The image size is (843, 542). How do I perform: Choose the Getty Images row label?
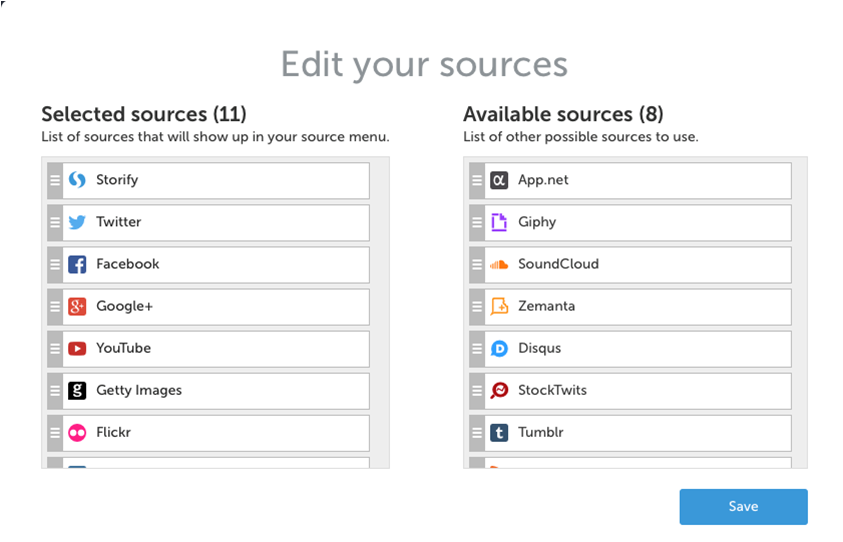(139, 391)
